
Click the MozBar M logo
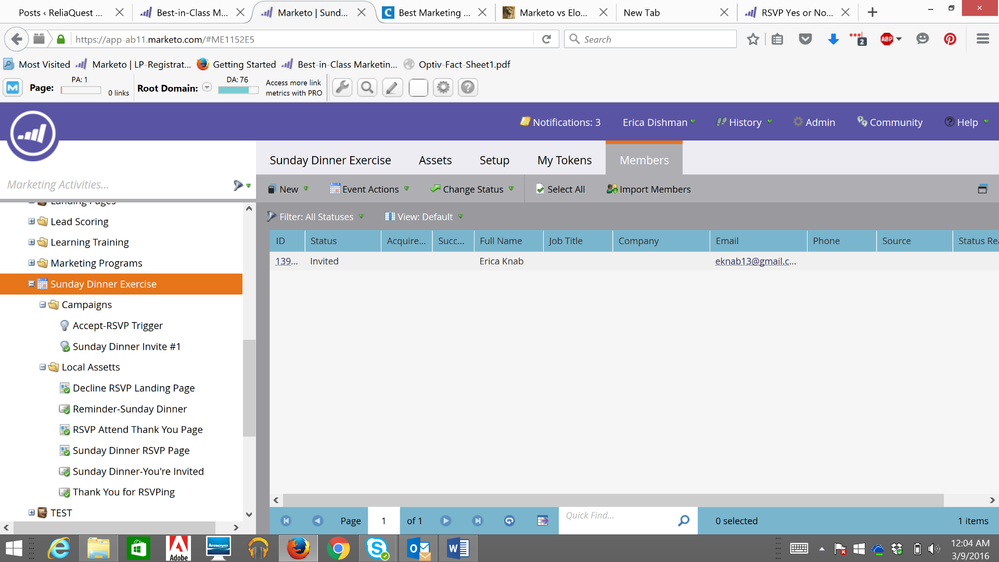point(13,87)
